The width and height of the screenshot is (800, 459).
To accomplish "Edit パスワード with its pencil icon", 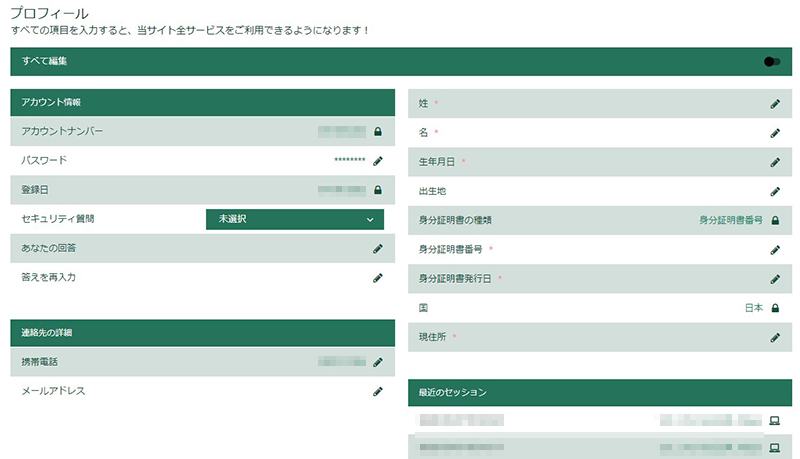I will coord(378,161).
